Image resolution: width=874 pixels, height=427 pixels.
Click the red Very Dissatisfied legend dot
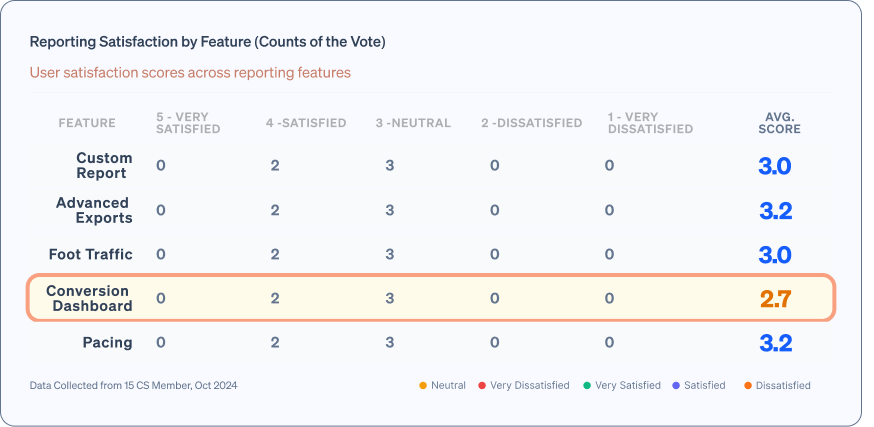coord(482,385)
